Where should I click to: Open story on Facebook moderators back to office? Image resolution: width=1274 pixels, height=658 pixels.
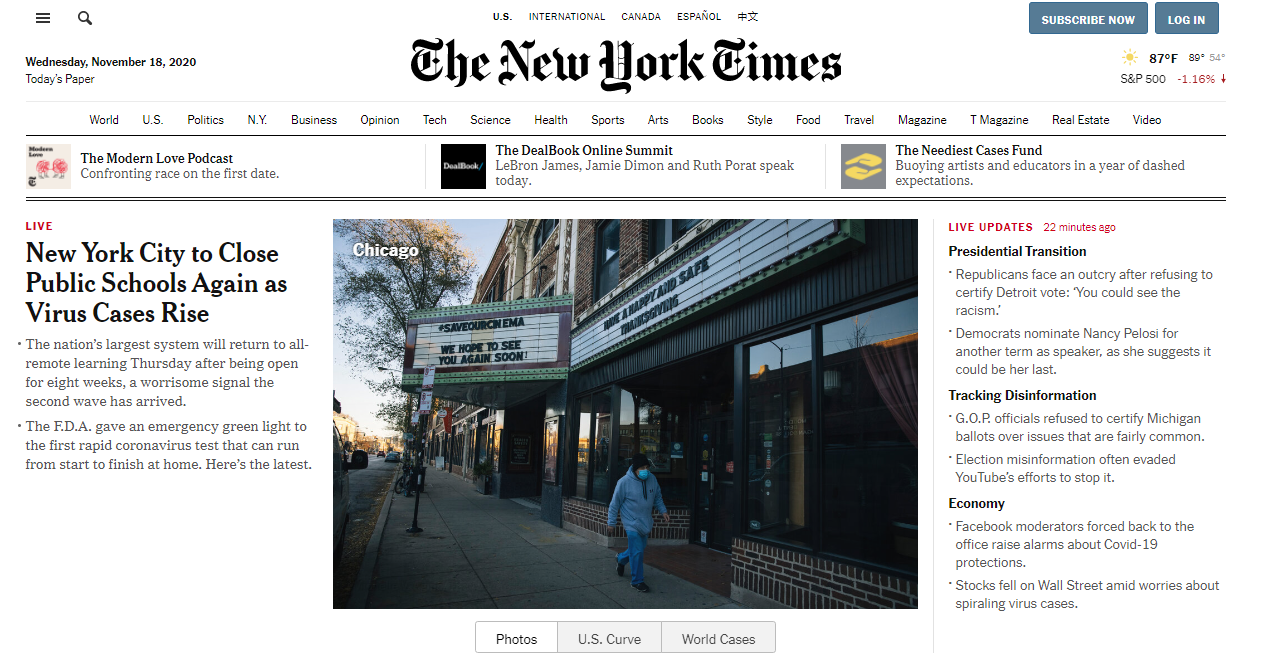tap(1075, 544)
